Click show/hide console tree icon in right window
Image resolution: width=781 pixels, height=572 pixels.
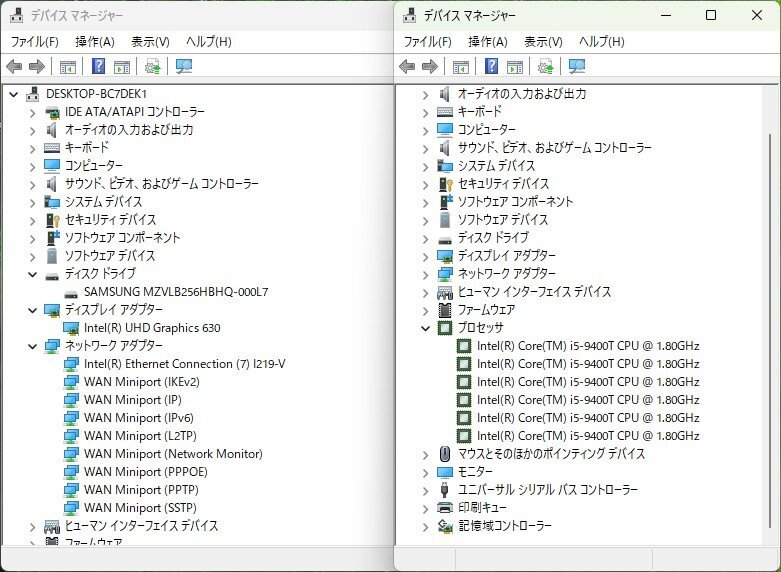coord(461,67)
